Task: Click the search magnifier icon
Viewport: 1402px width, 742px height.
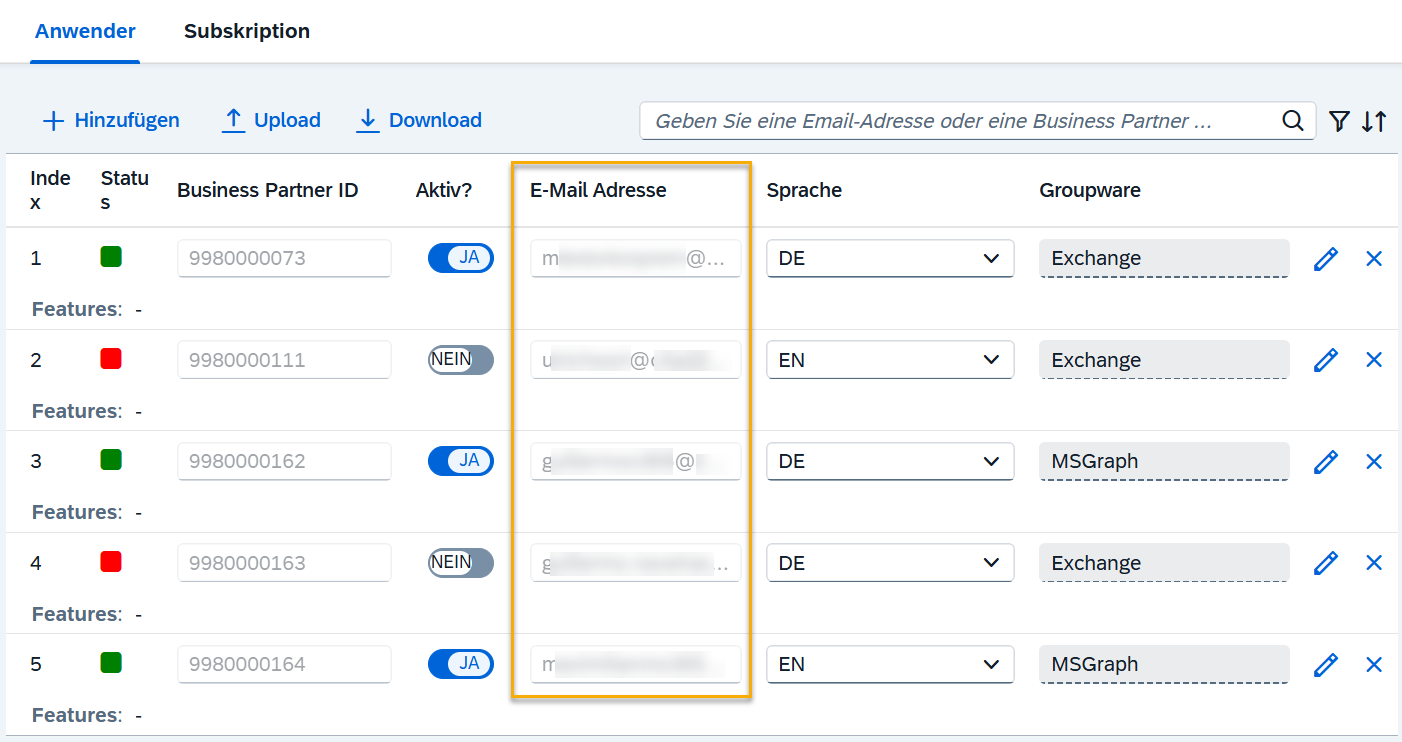Action: click(1293, 121)
